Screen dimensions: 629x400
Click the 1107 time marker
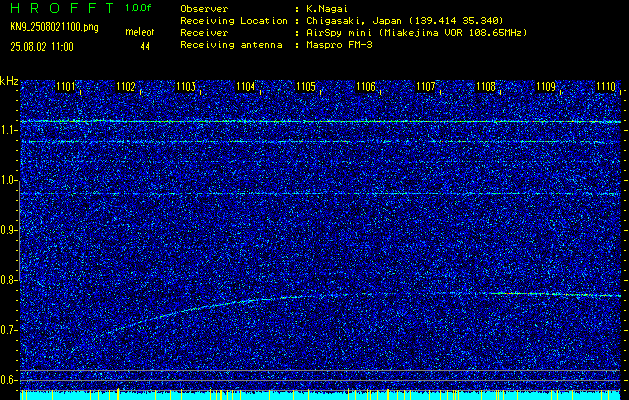tap(426, 87)
